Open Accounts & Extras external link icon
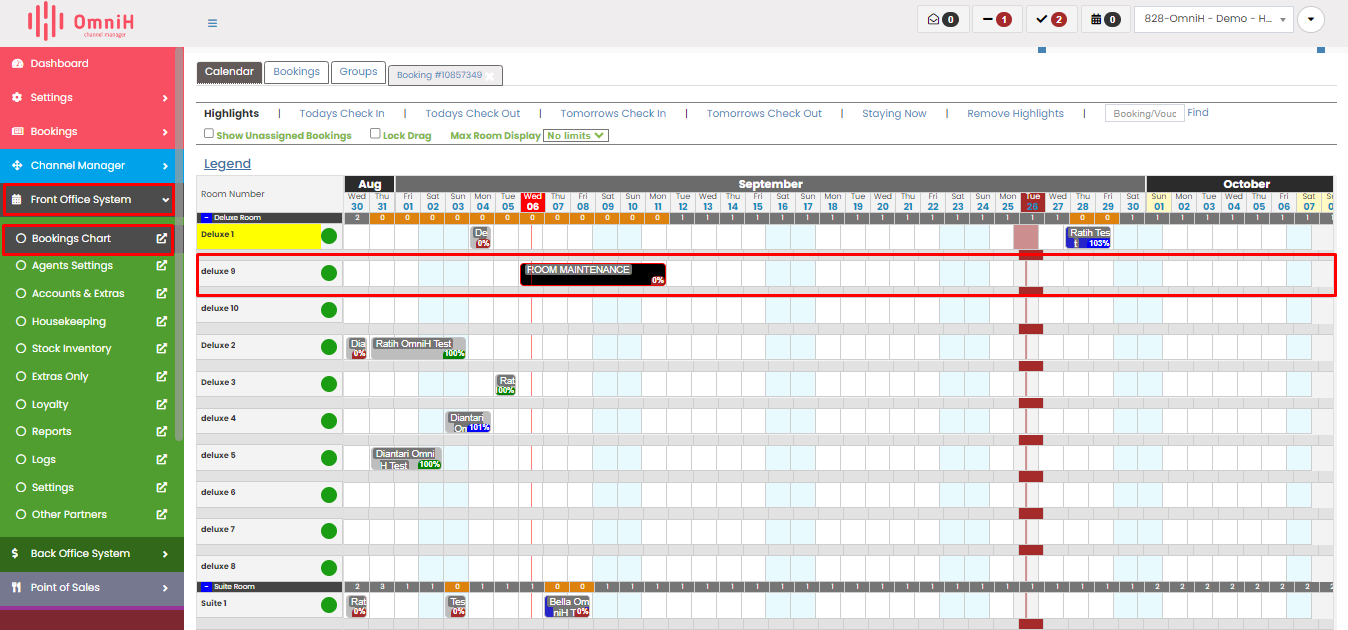Image resolution: width=1348 pixels, height=630 pixels. coord(162,294)
